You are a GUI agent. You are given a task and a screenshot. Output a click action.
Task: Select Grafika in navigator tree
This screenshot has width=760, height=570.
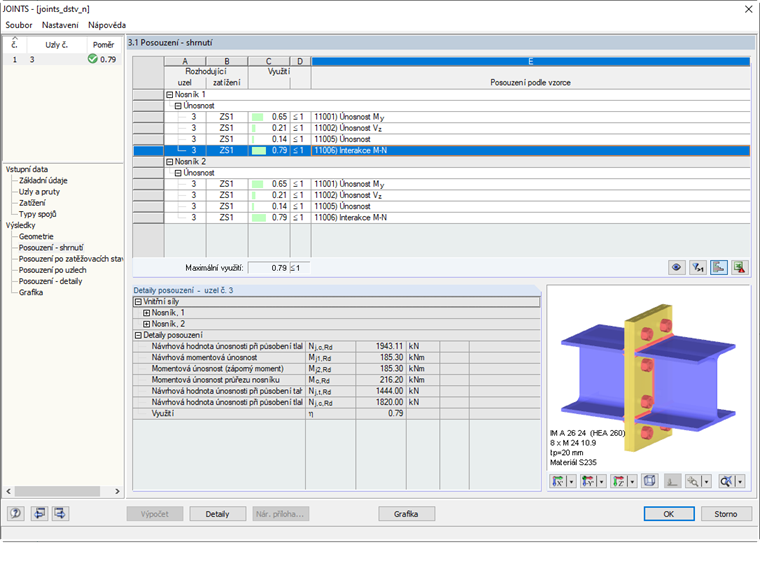[x=31, y=292]
